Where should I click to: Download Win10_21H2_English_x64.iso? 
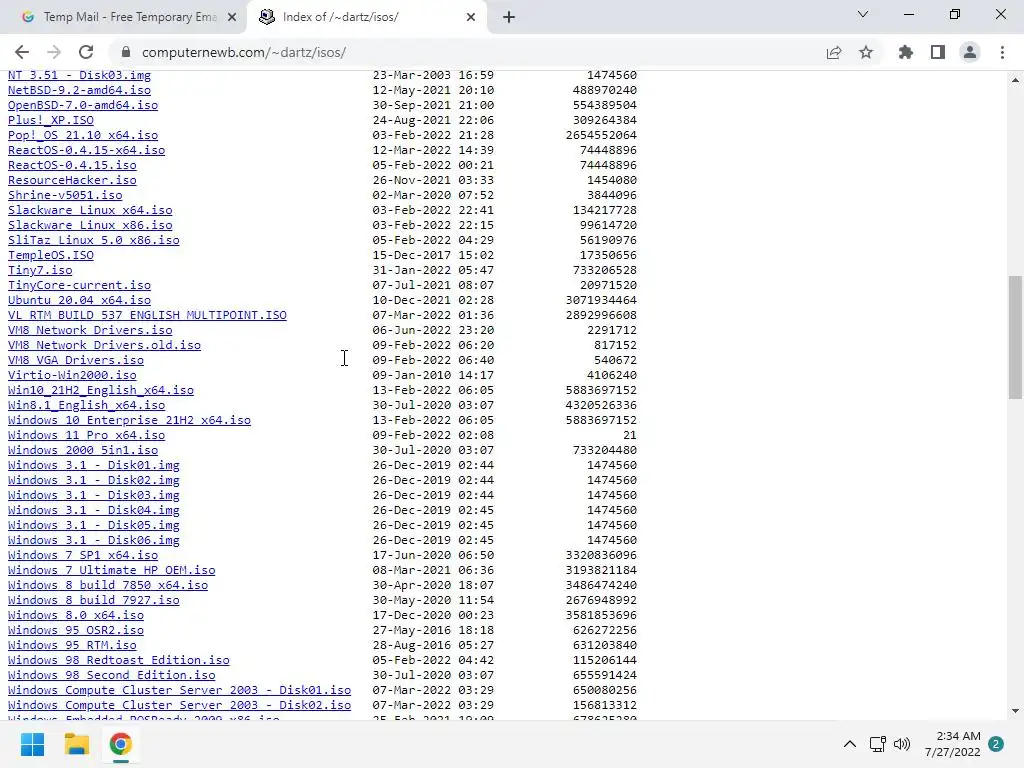(101, 391)
